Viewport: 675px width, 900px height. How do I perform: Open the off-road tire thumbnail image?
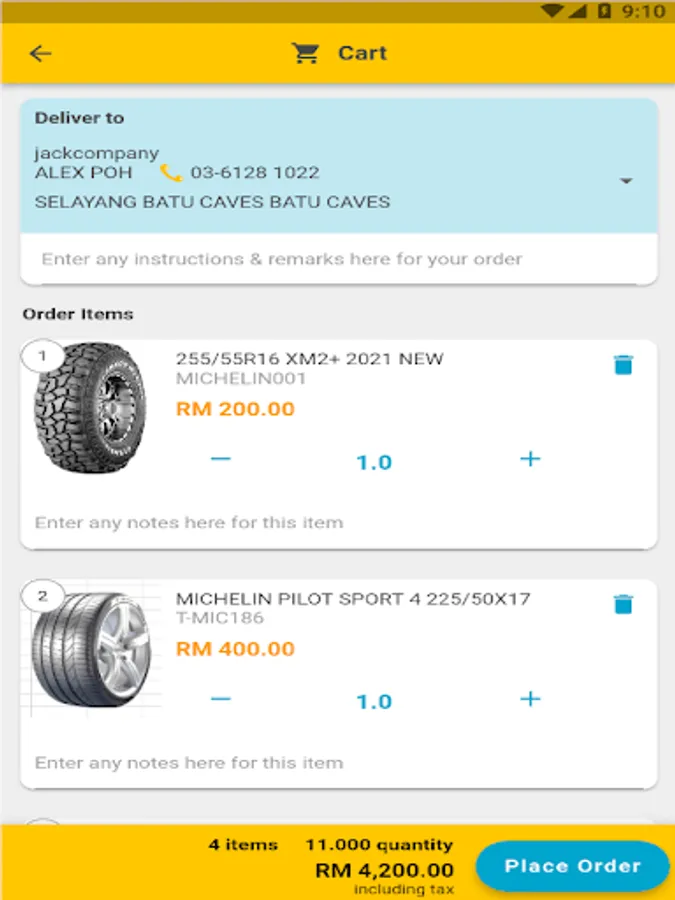pyautogui.click(x=92, y=409)
